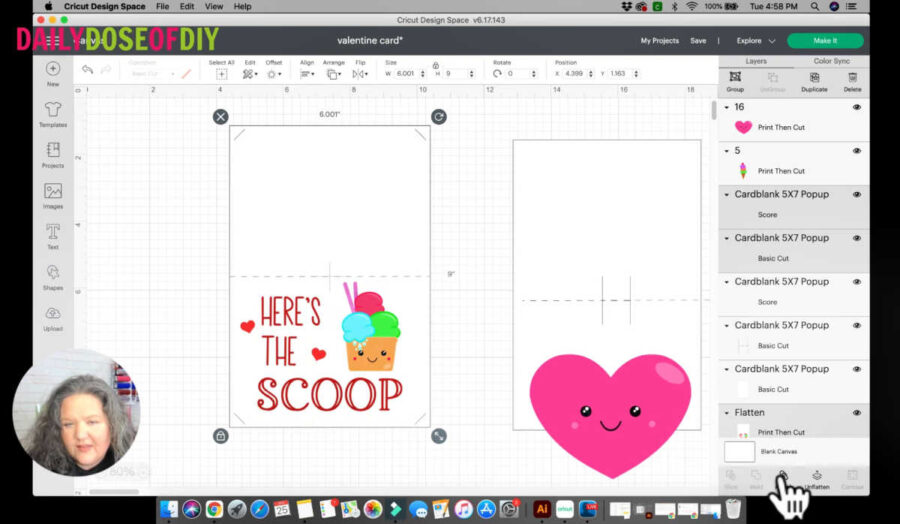Open the Projects sidebar tool
The image size is (900, 524).
53,154
